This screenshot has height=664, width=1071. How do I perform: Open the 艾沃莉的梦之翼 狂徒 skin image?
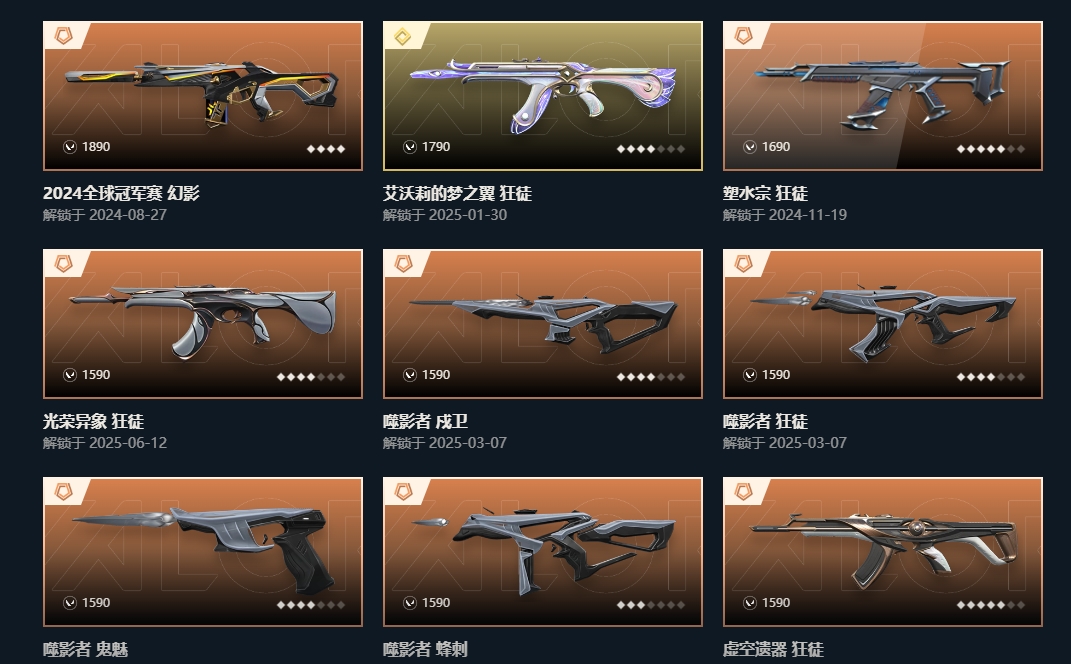pyautogui.click(x=542, y=96)
